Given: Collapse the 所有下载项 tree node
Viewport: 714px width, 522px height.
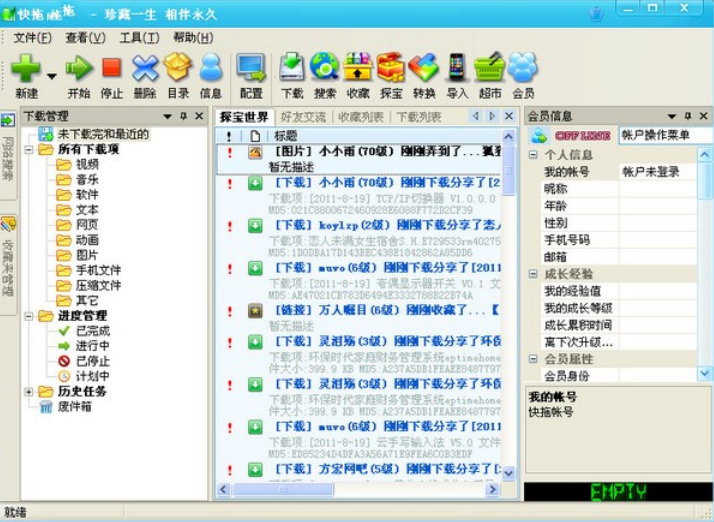Looking at the screenshot, I should pos(30,149).
